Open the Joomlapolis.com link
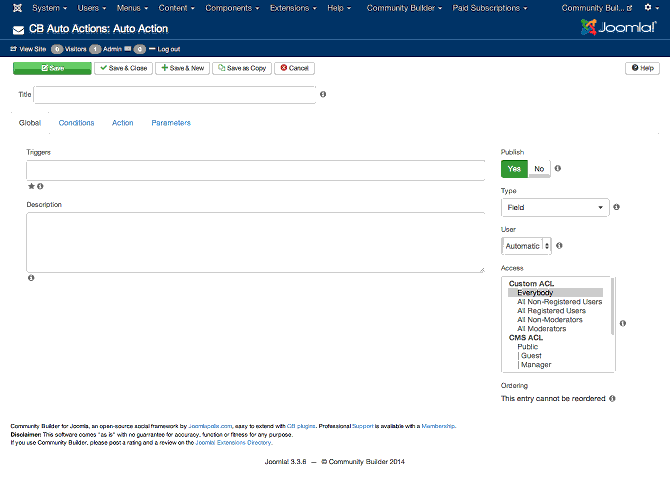670x498 pixels. pyautogui.click(x=210, y=426)
